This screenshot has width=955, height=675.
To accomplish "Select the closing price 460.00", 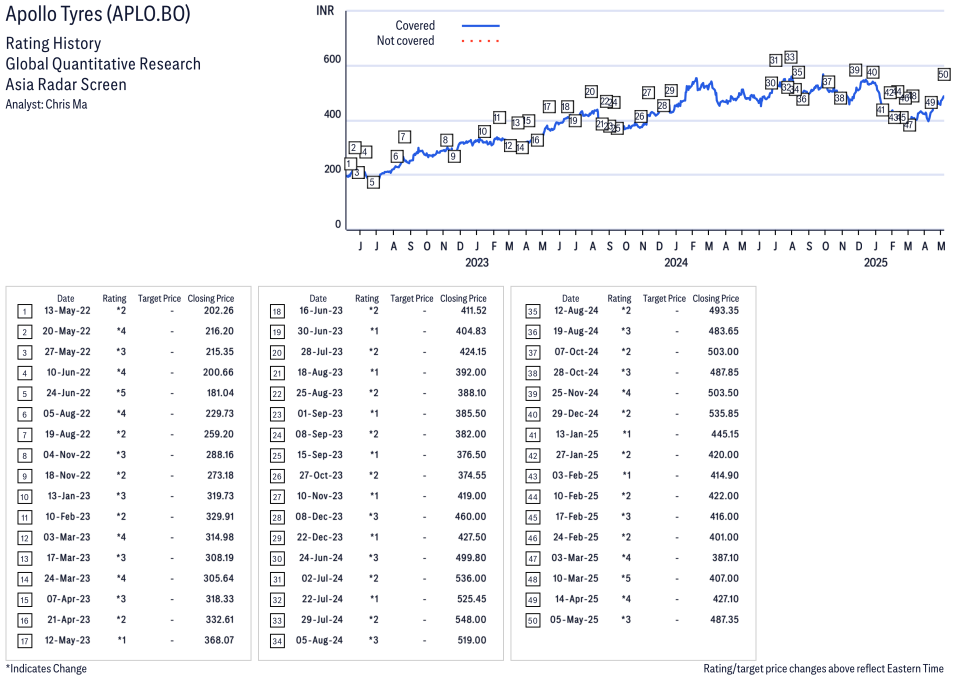I will tap(471, 517).
